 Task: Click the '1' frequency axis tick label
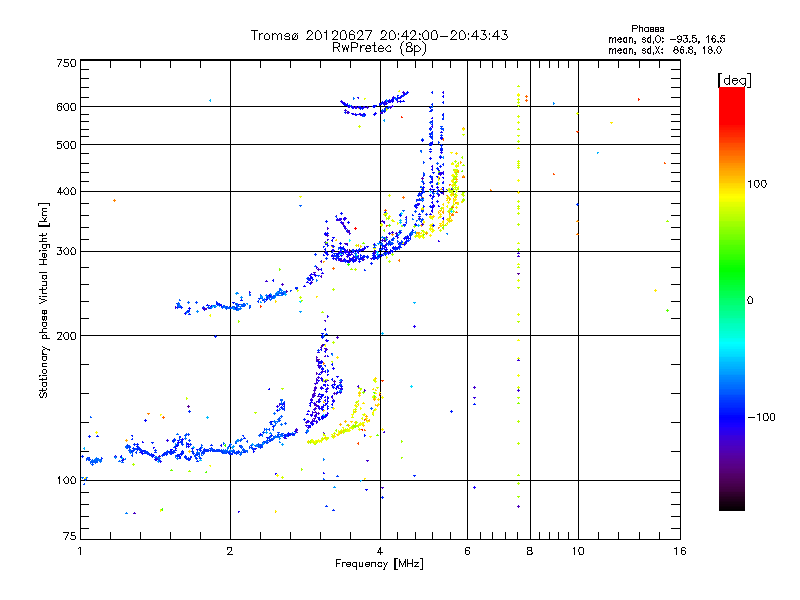click(80, 551)
